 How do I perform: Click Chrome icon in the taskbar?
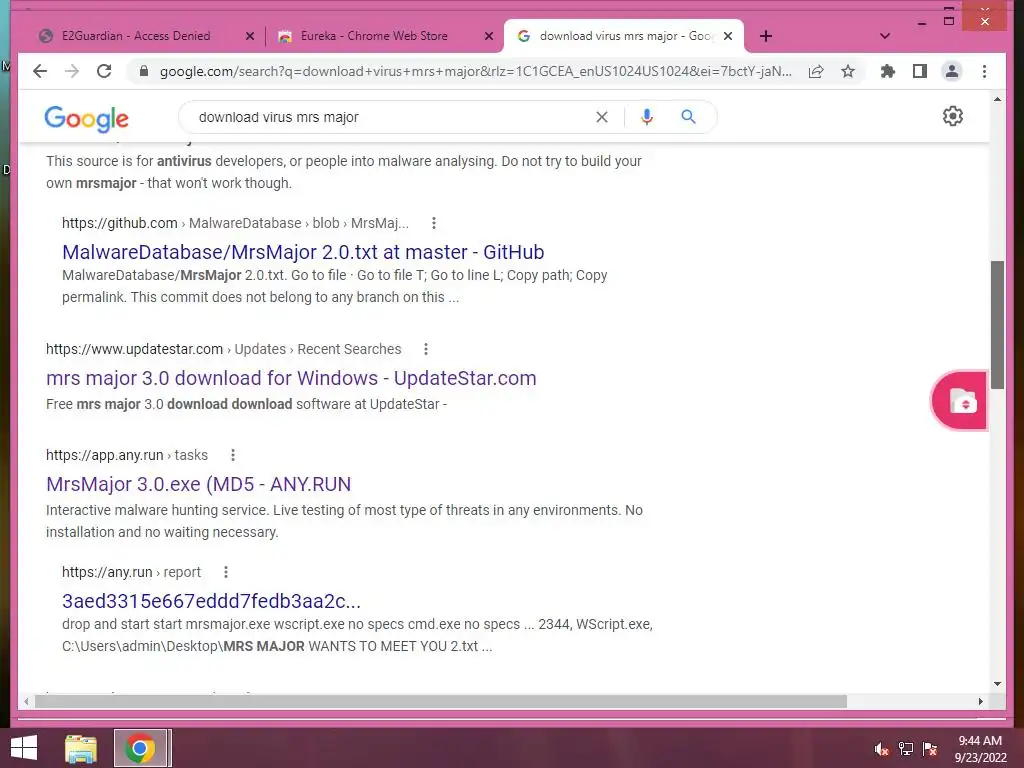click(x=140, y=748)
